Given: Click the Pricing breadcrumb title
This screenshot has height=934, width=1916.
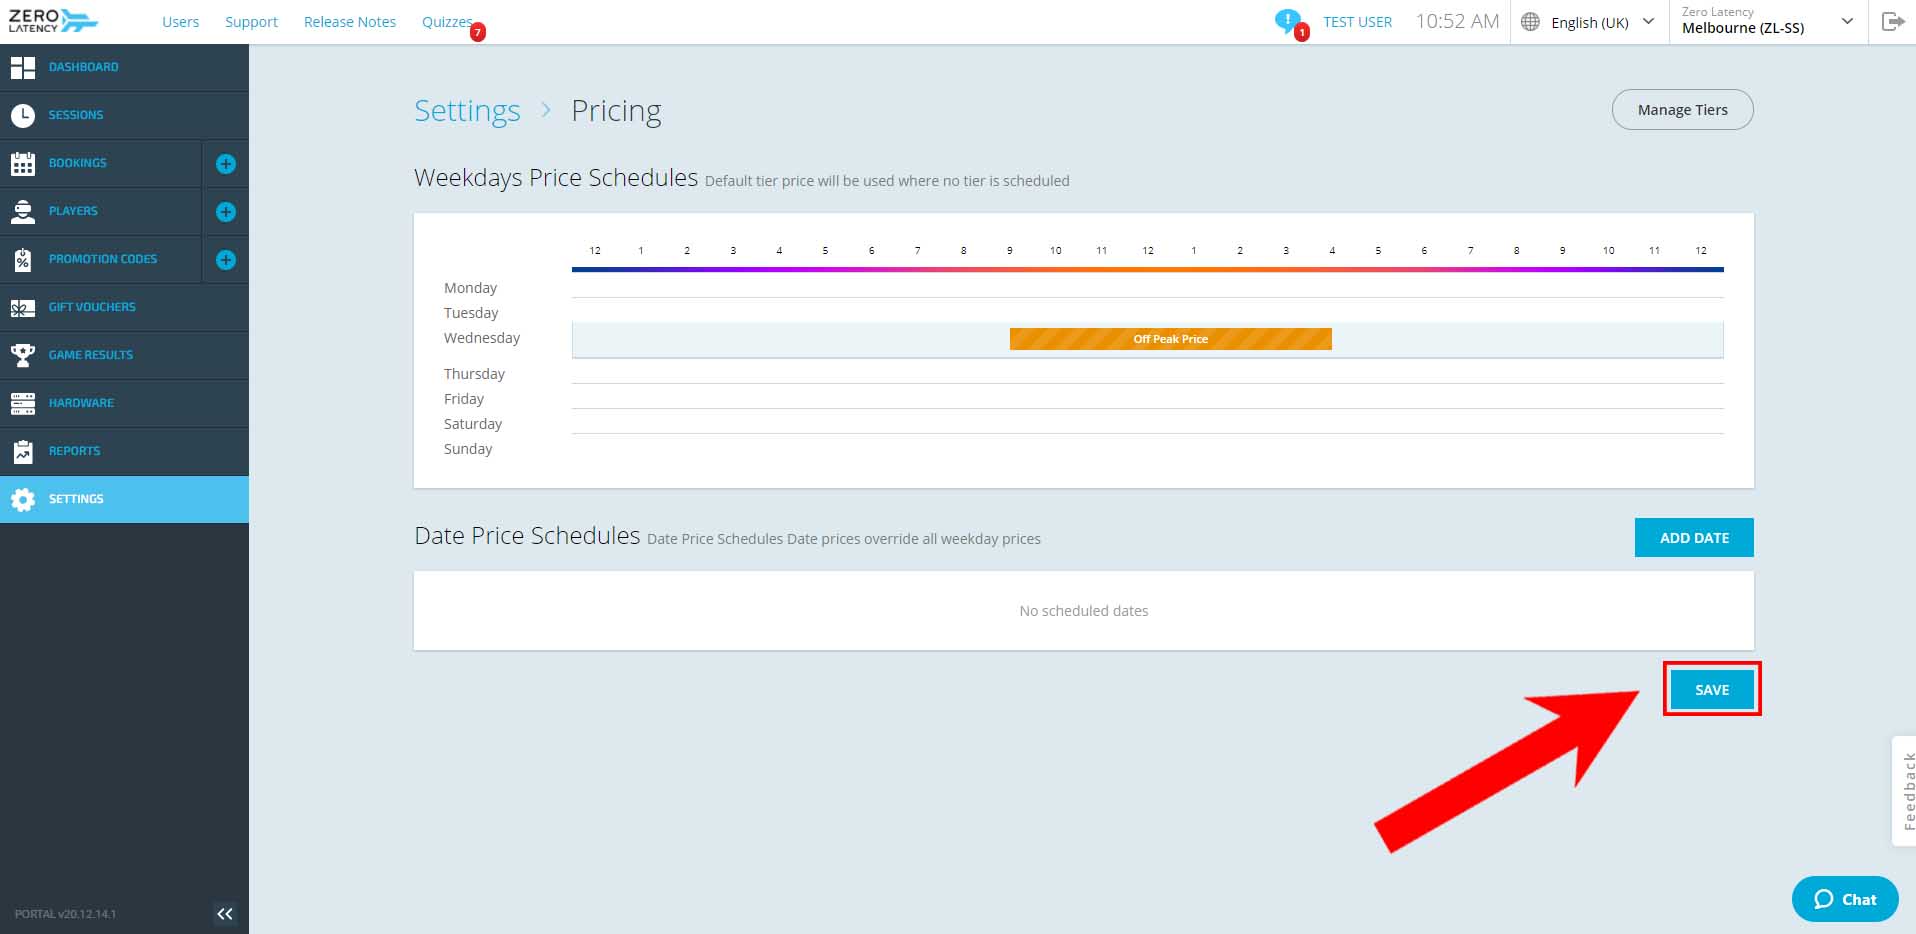Looking at the screenshot, I should (x=616, y=110).
